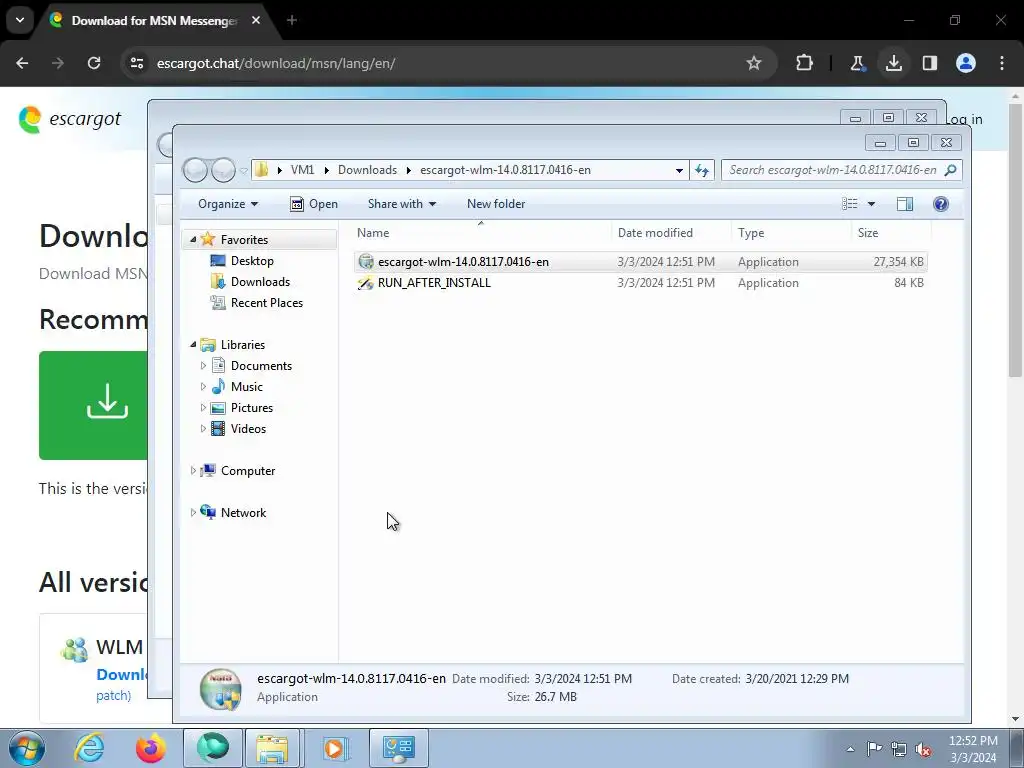
Task: Expand the Pictures library
Action: (203, 408)
